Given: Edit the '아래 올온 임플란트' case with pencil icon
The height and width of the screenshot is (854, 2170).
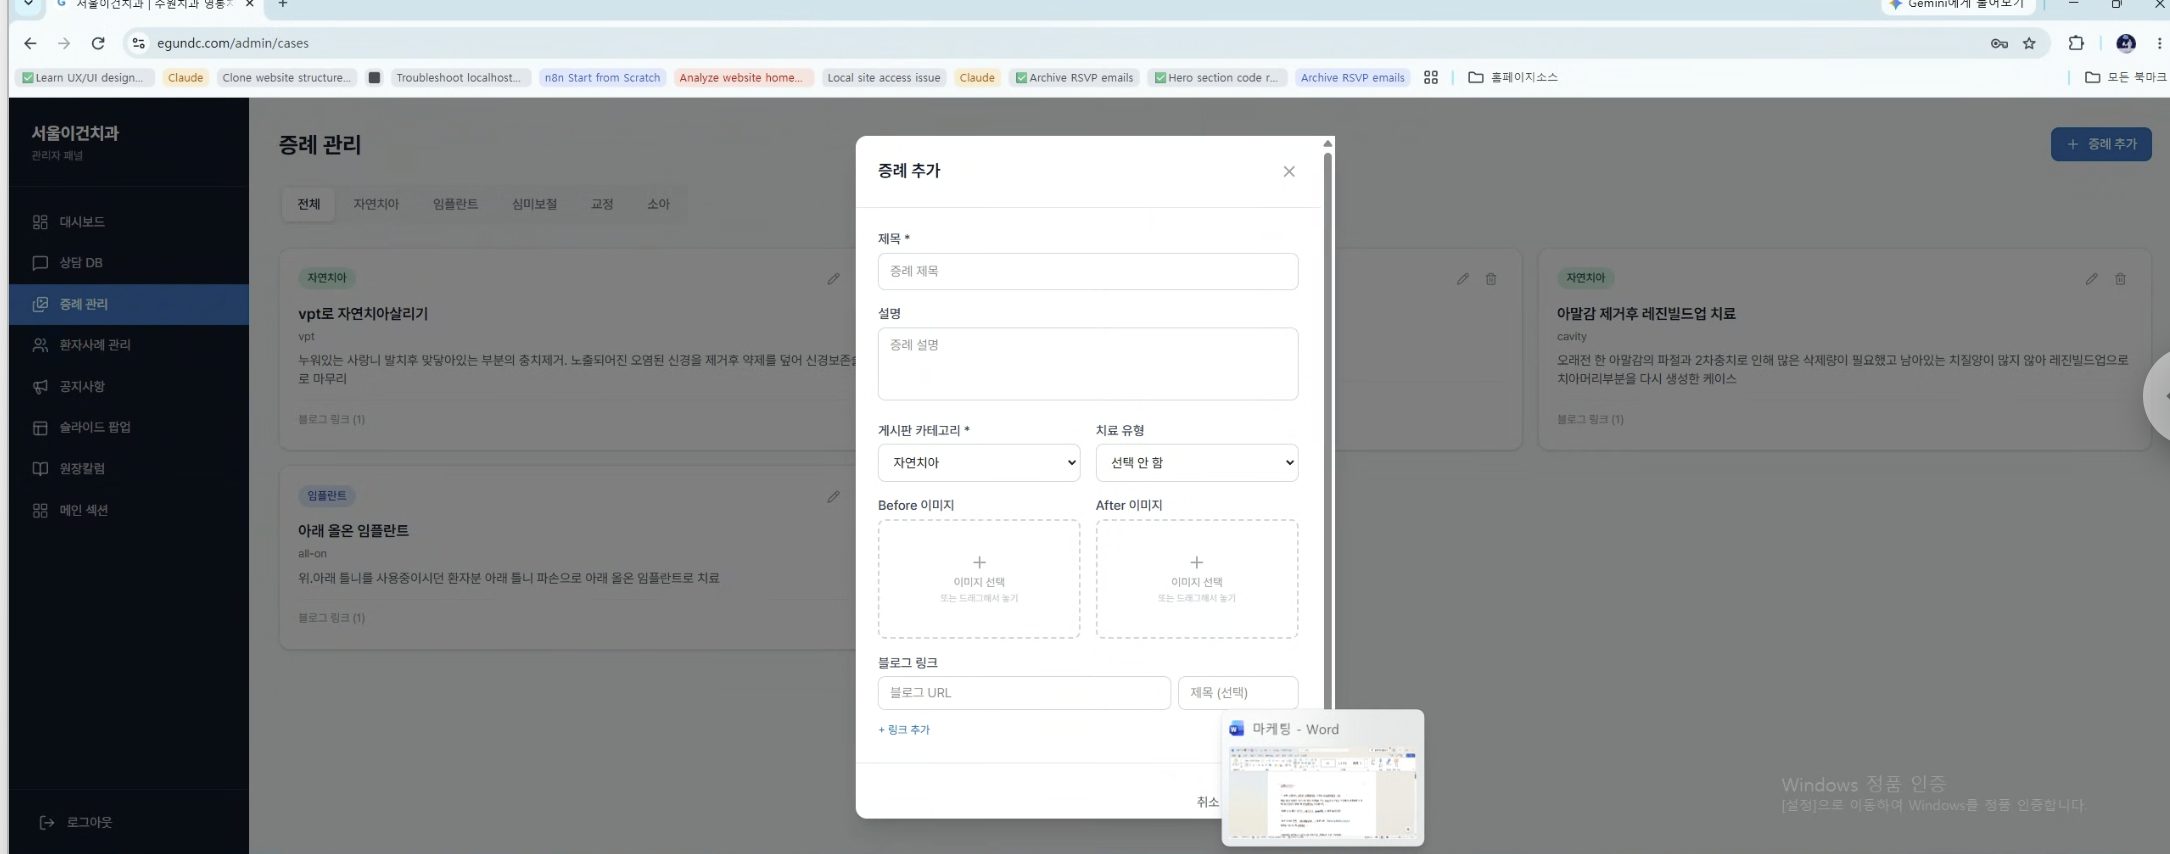Looking at the screenshot, I should tap(833, 496).
